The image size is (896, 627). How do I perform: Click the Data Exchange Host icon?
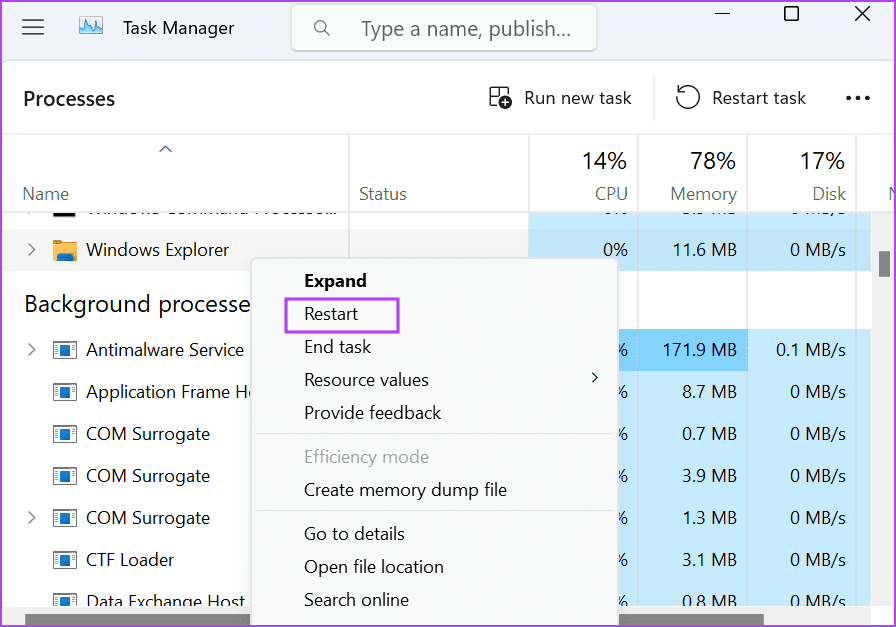[x=63, y=601]
